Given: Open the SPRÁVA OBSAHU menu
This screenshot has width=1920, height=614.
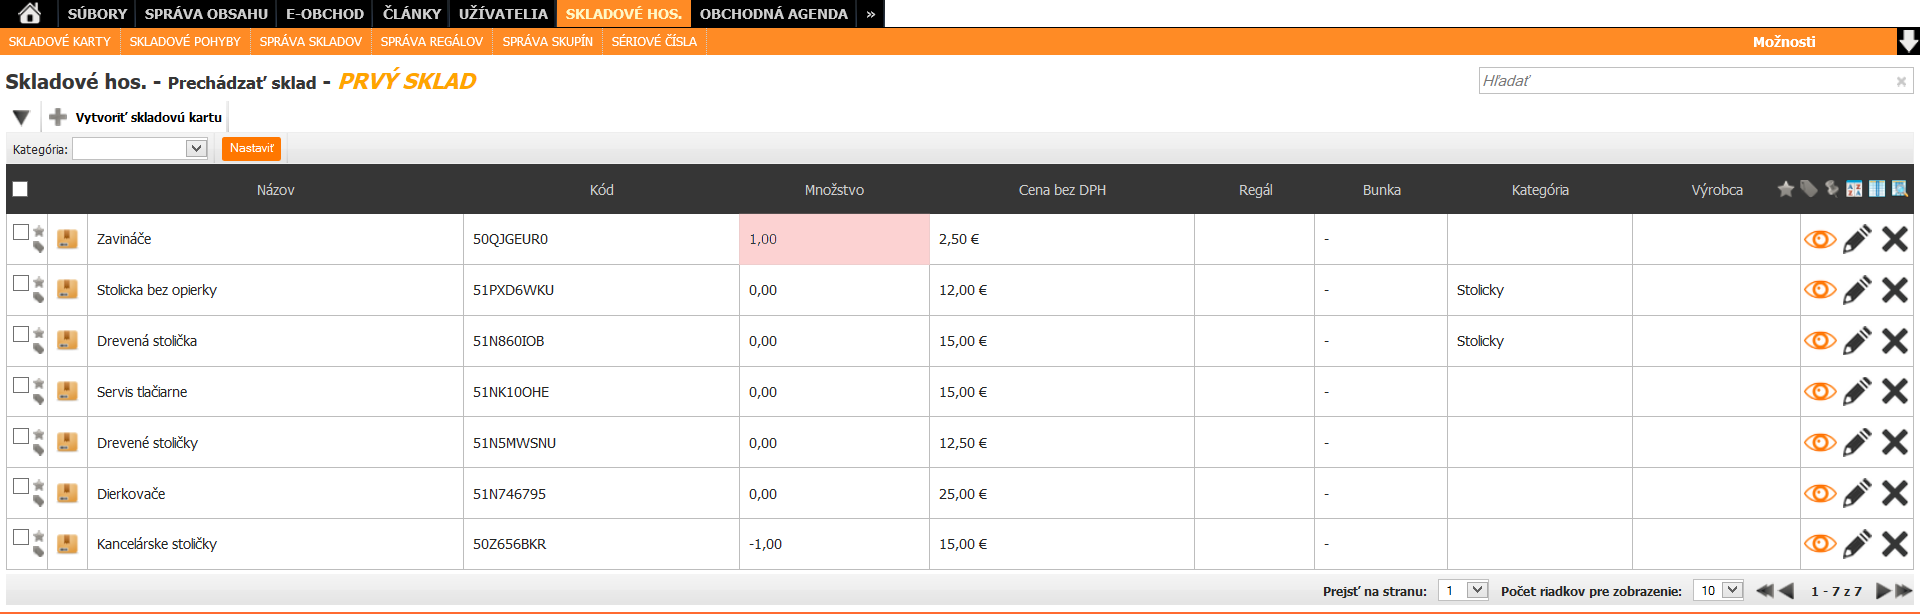Looking at the screenshot, I should tap(206, 14).
